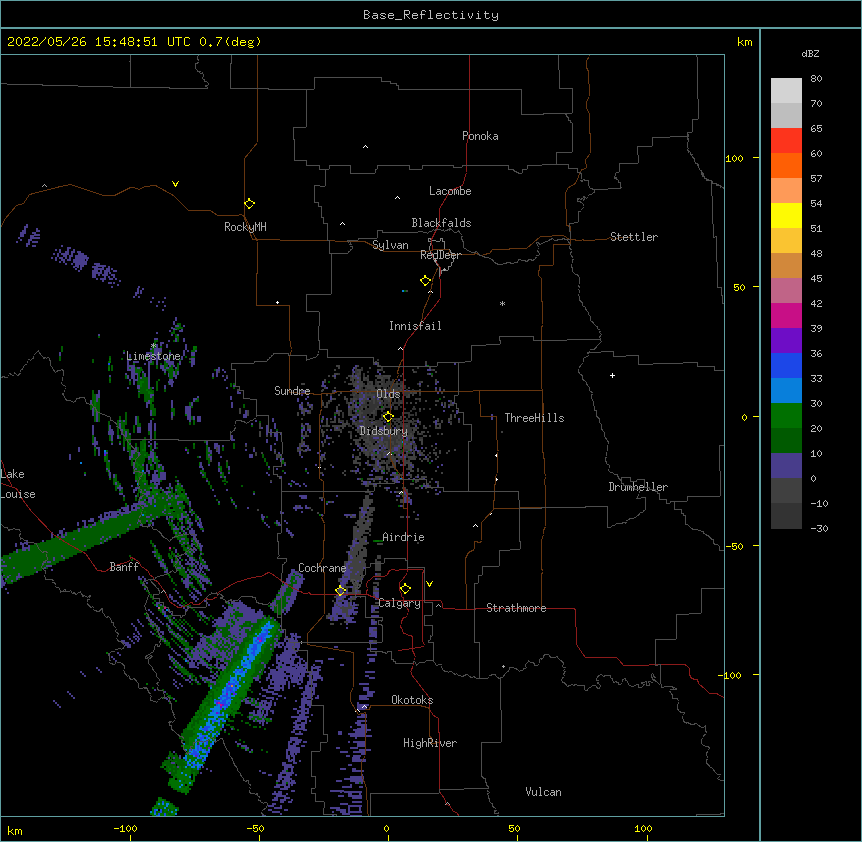
Task: Select the dusty pink 45 dBZ color band
Action: pyautogui.click(x=786, y=291)
